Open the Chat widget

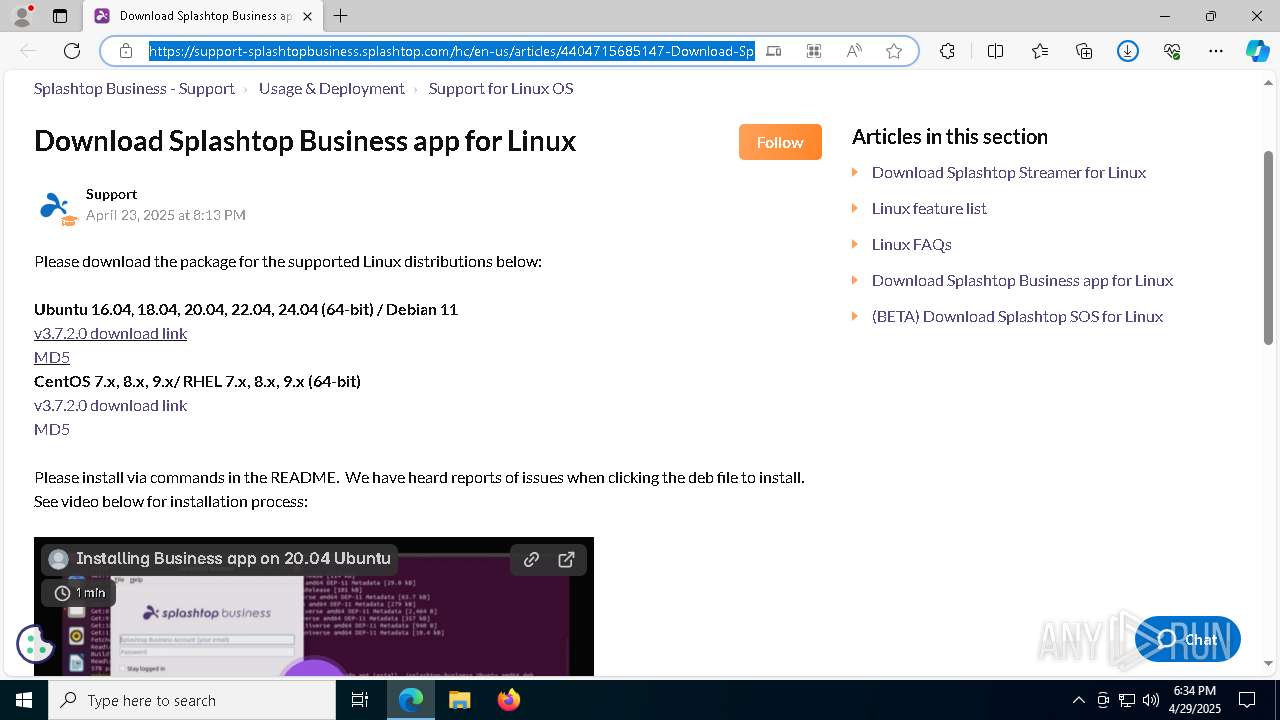pos(1188,639)
